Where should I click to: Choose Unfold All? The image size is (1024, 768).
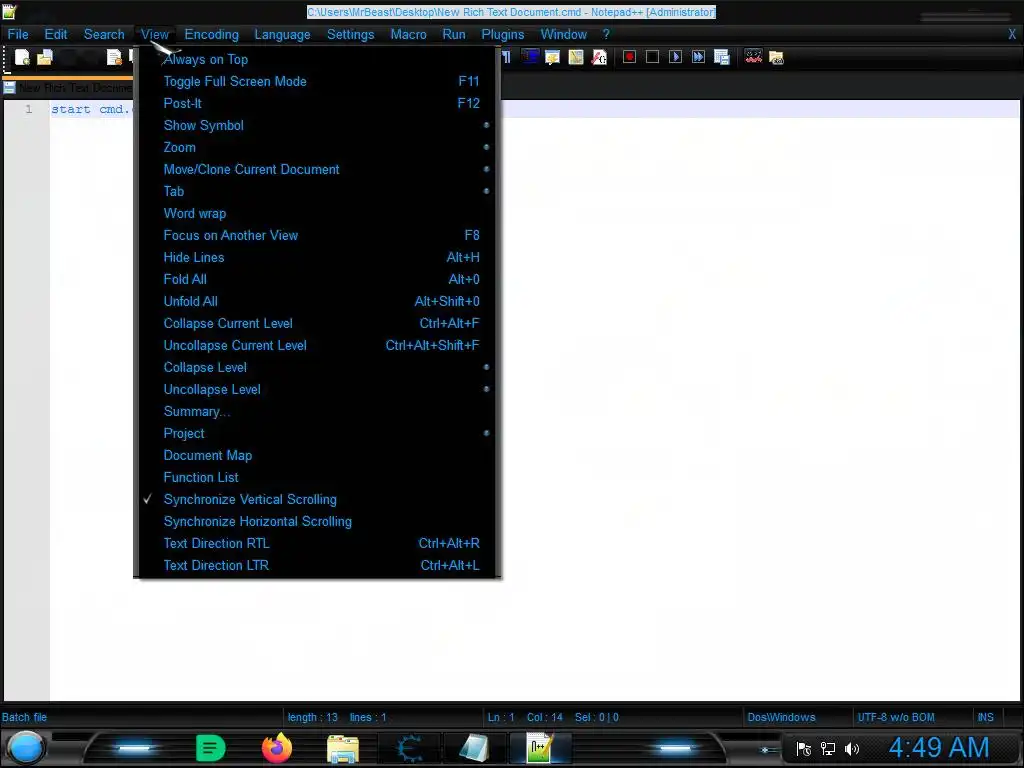[x=317, y=302]
